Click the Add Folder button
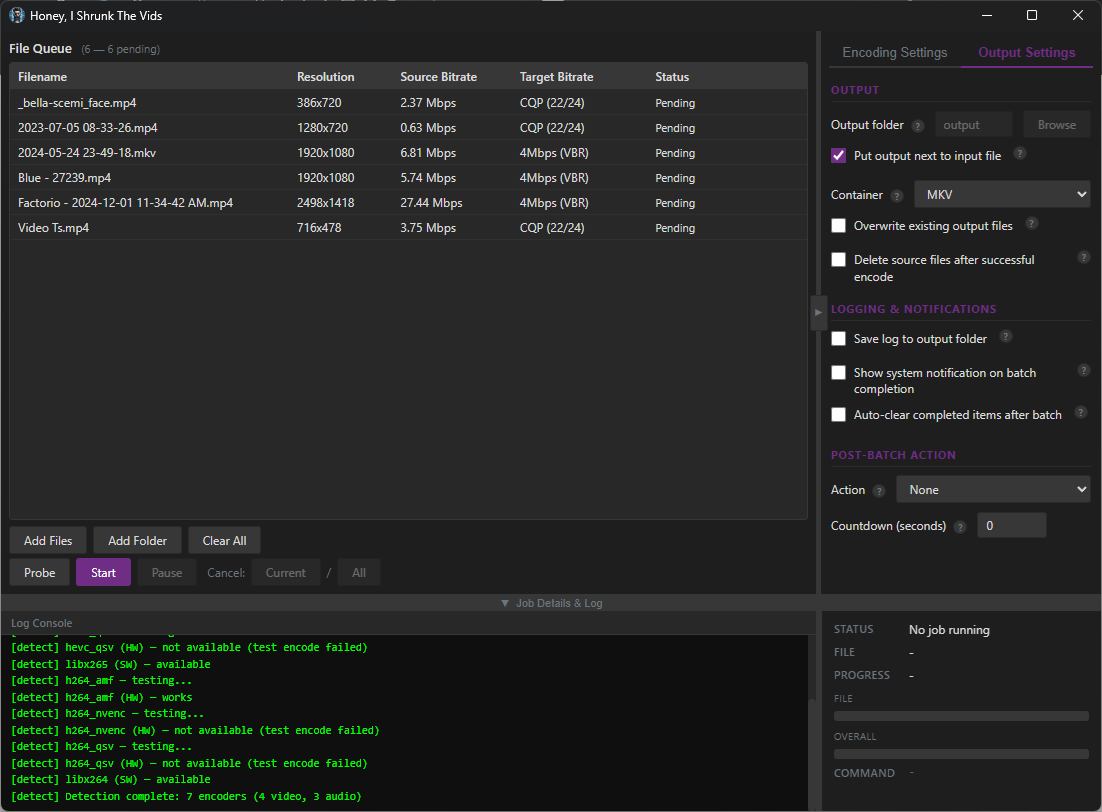This screenshot has width=1102, height=812. [x=137, y=541]
